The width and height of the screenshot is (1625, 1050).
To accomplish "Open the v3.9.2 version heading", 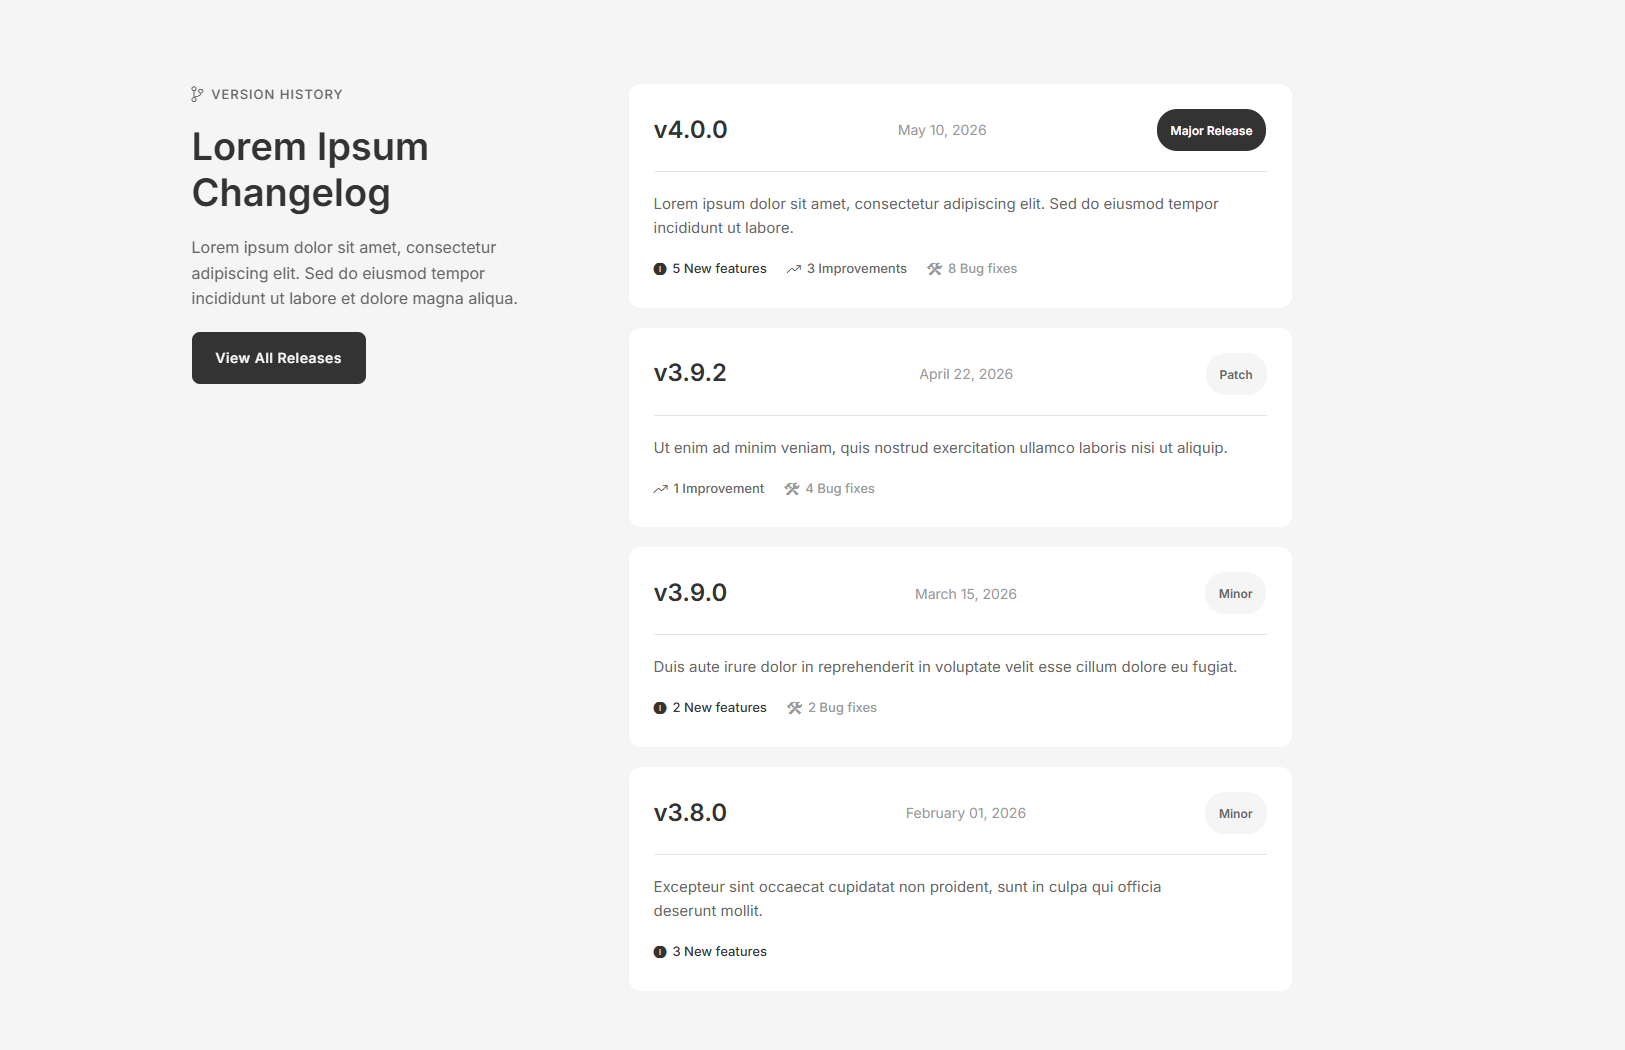I will click(x=690, y=373).
